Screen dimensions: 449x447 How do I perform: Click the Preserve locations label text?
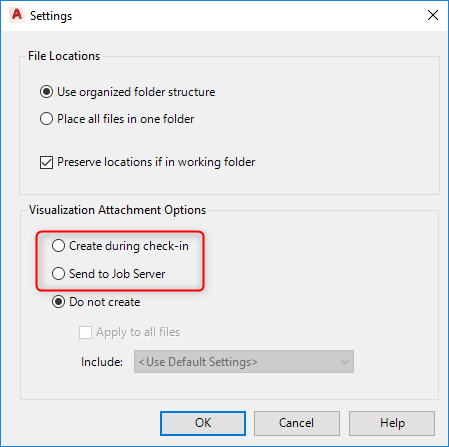[x=156, y=162]
